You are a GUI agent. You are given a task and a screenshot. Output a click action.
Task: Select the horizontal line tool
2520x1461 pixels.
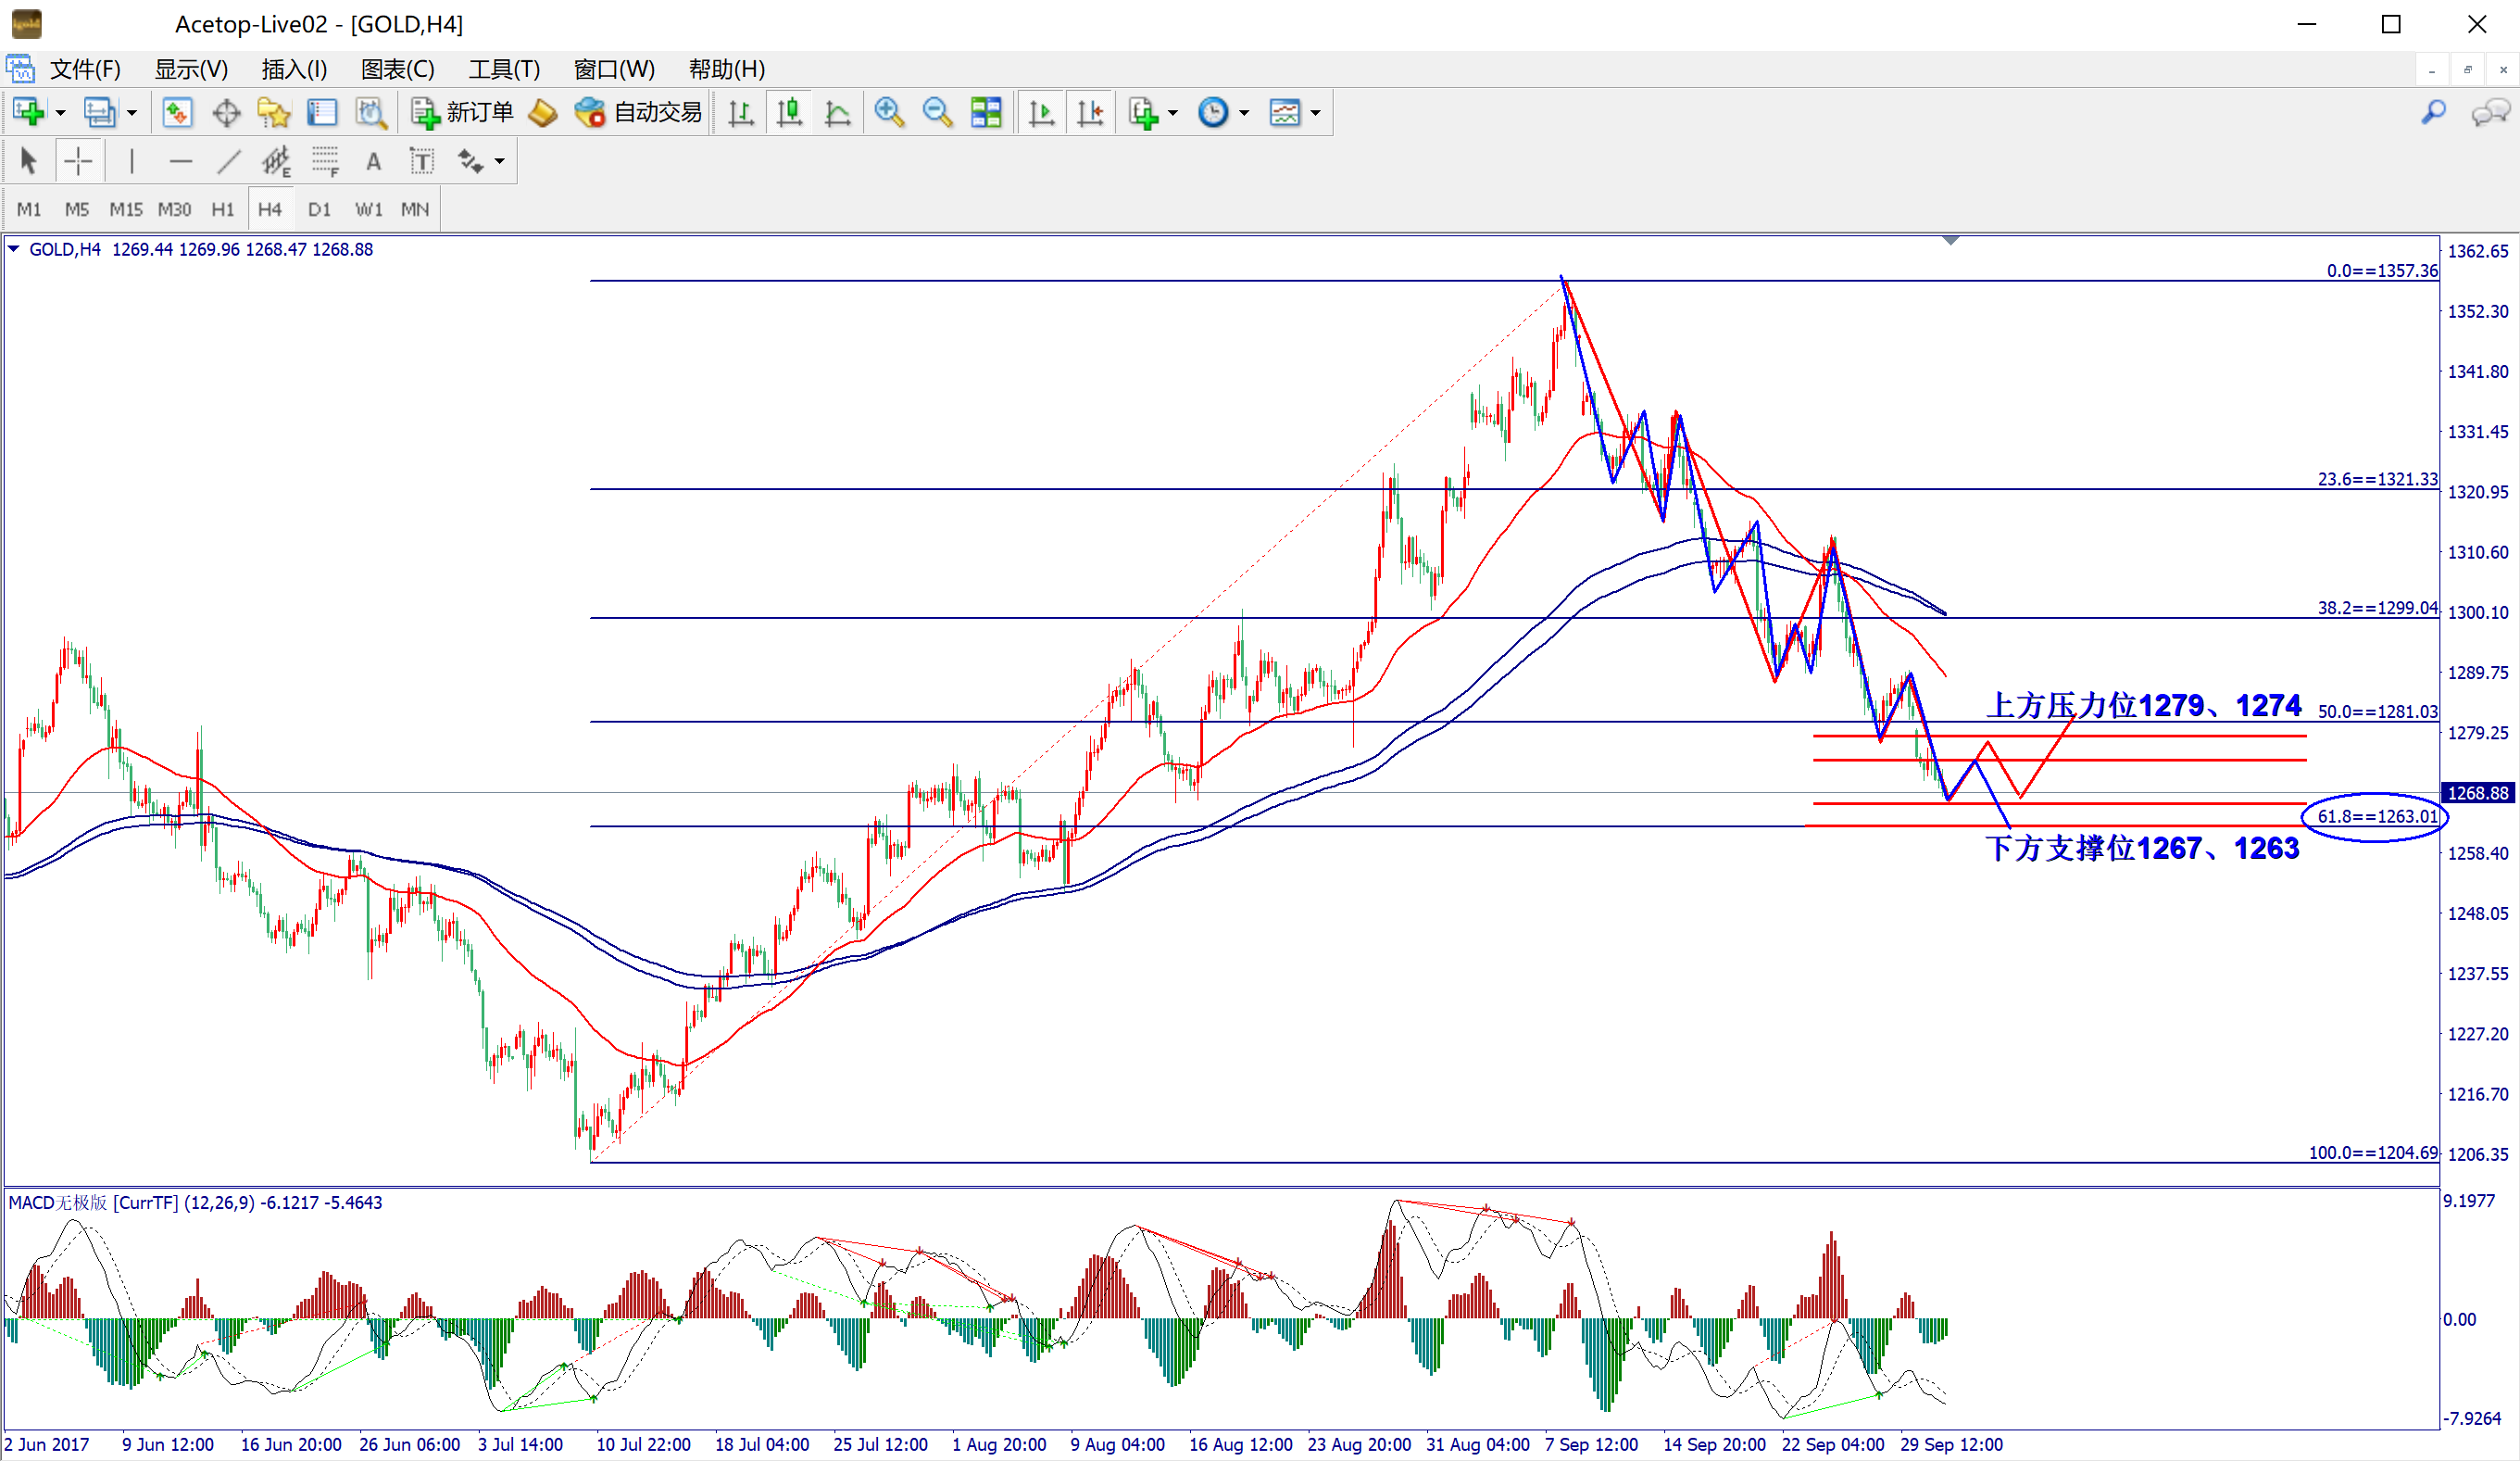click(180, 161)
